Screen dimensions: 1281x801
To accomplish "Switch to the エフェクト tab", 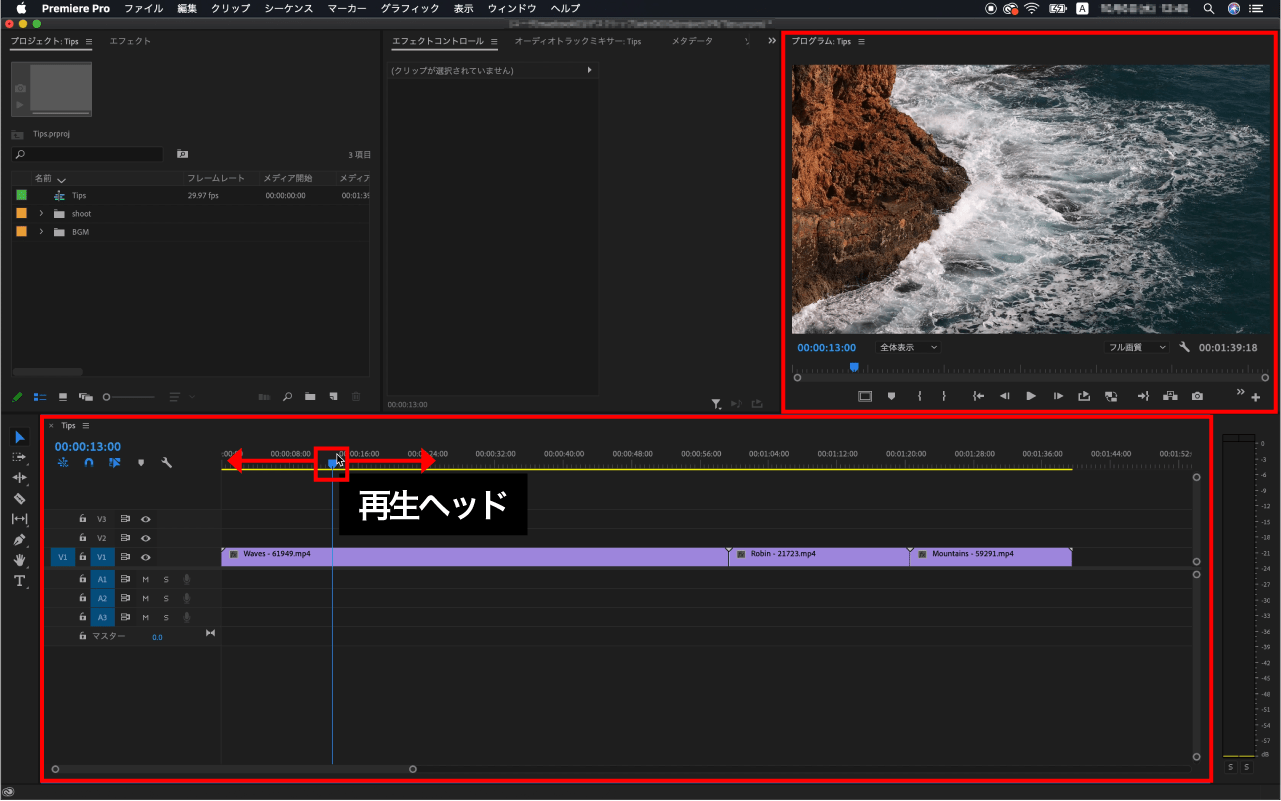I will pyautogui.click(x=130, y=41).
